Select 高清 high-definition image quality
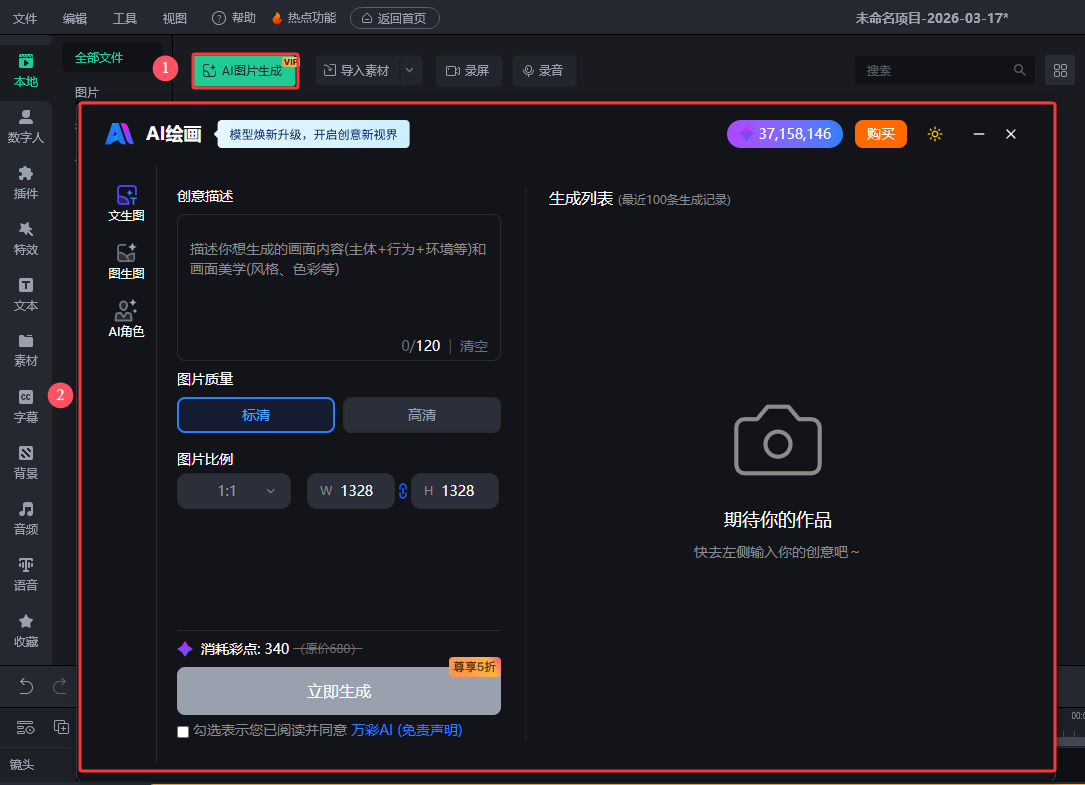 [421, 415]
